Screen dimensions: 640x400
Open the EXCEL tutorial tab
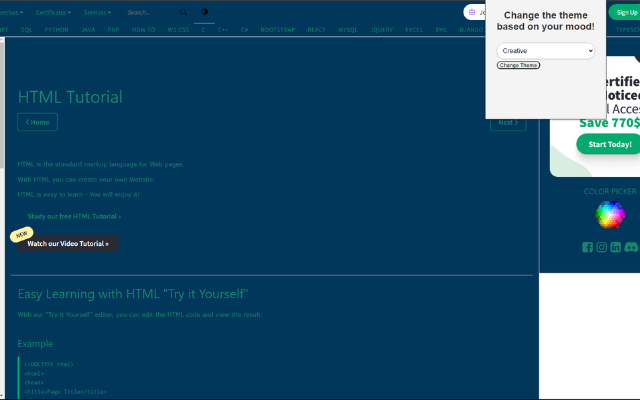414,30
